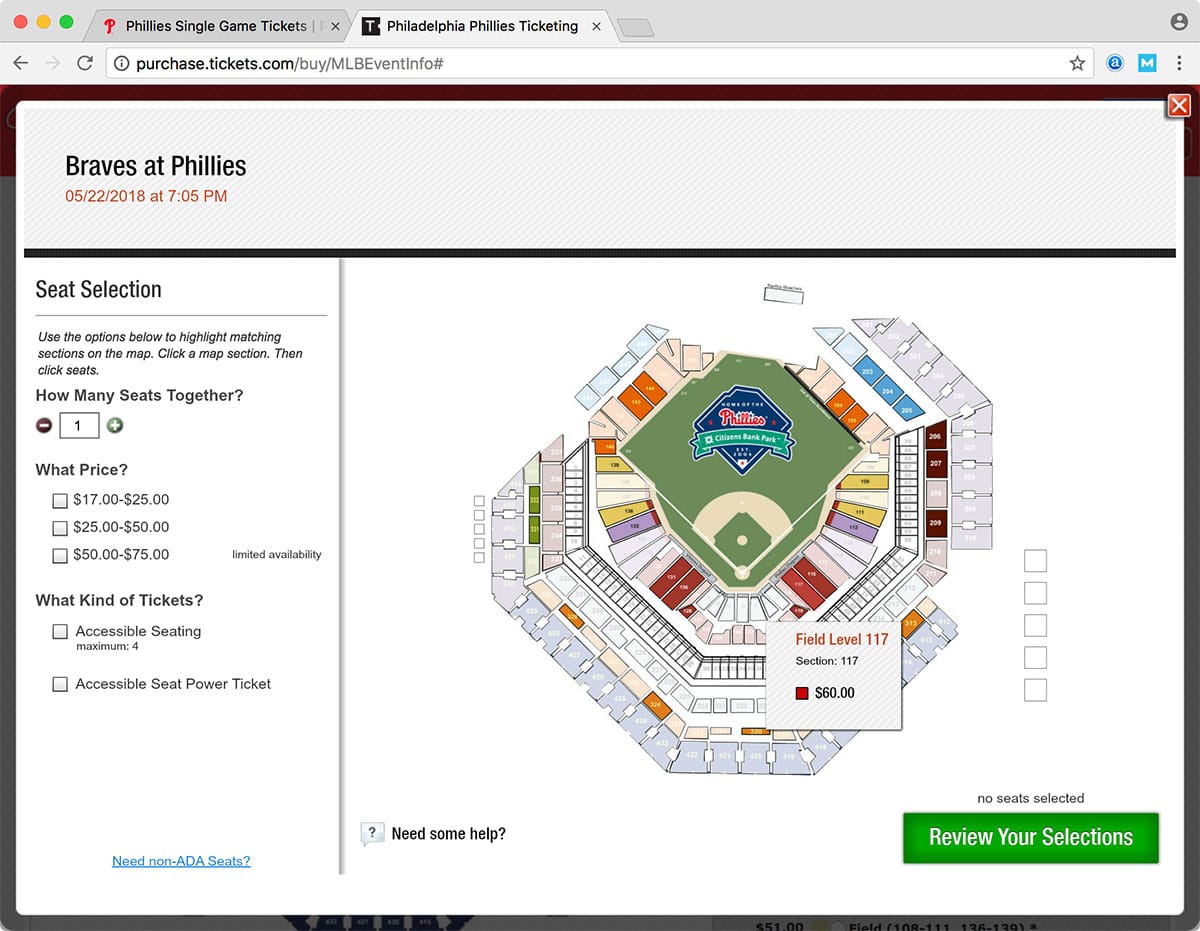Screen dimensions: 1200x931
Task: Click the bookmark star in the address bar
Action: coord(1077,62)
